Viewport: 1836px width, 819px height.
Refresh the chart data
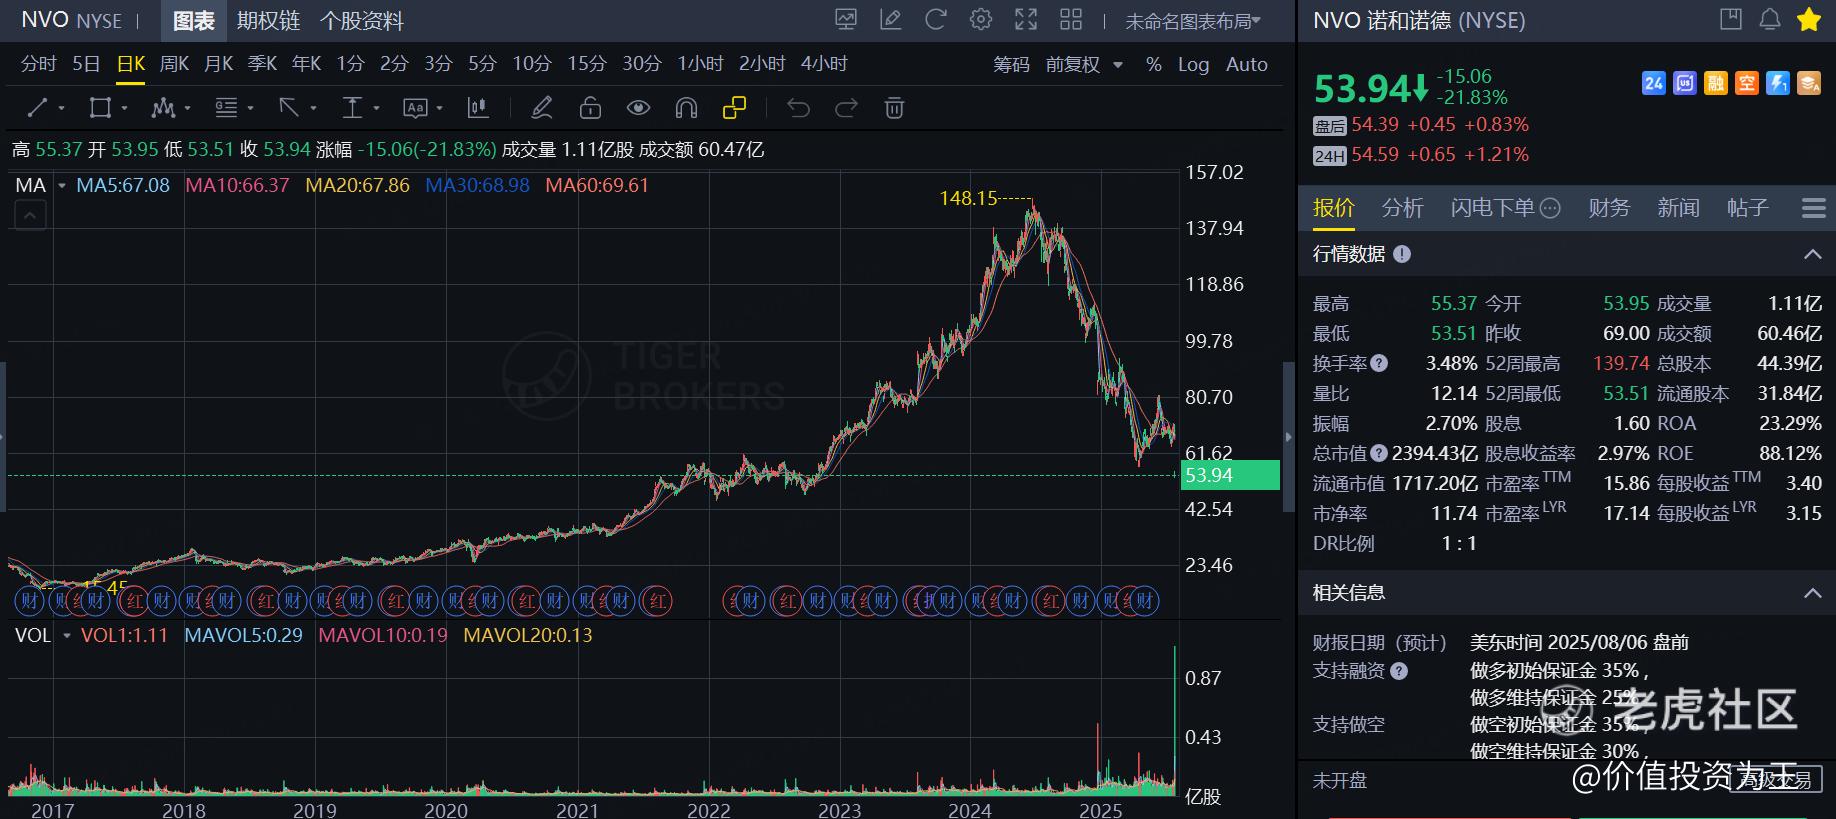[x=936, y=19]
